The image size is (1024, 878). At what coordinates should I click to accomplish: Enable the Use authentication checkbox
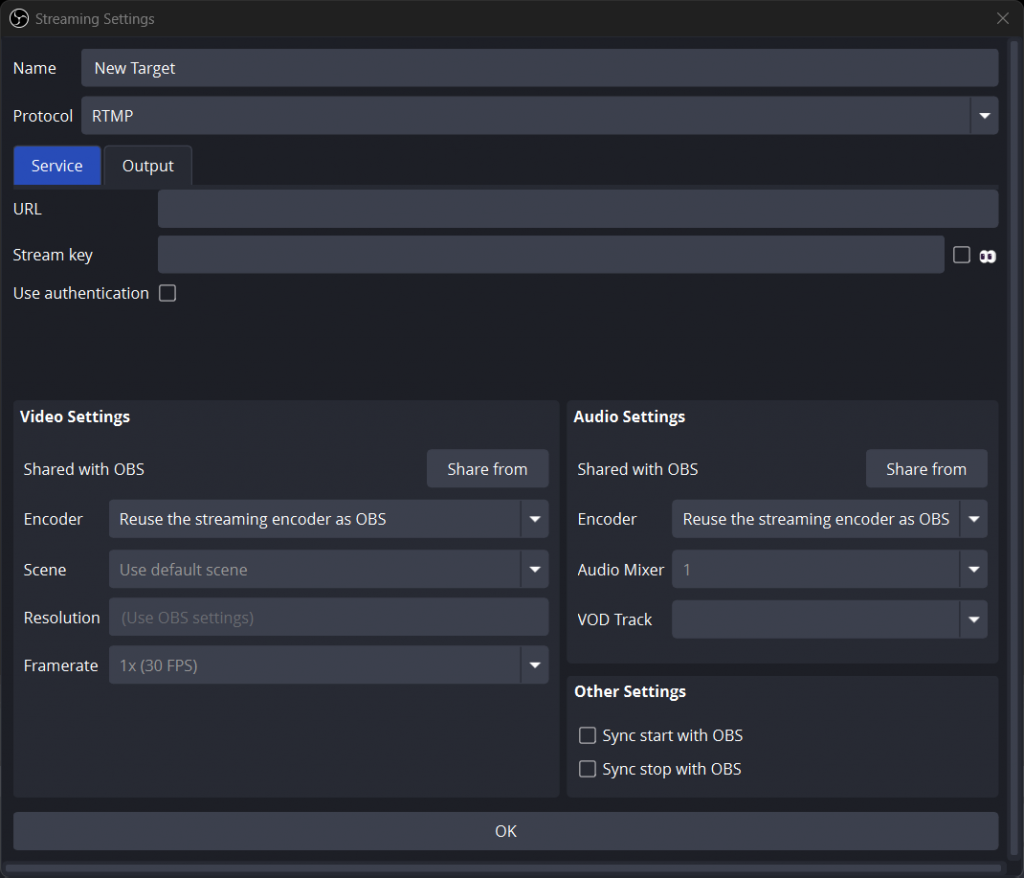click(168, 293)
